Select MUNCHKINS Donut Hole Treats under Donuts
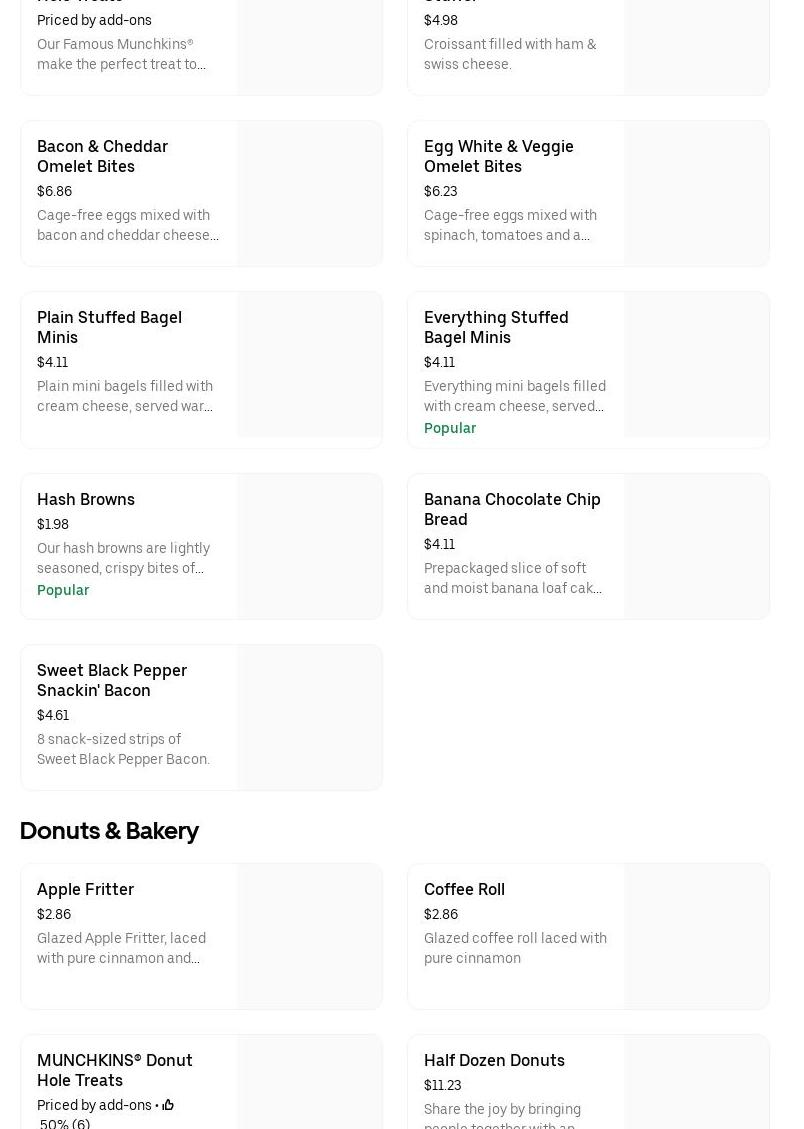 (x=115, y=1070)
